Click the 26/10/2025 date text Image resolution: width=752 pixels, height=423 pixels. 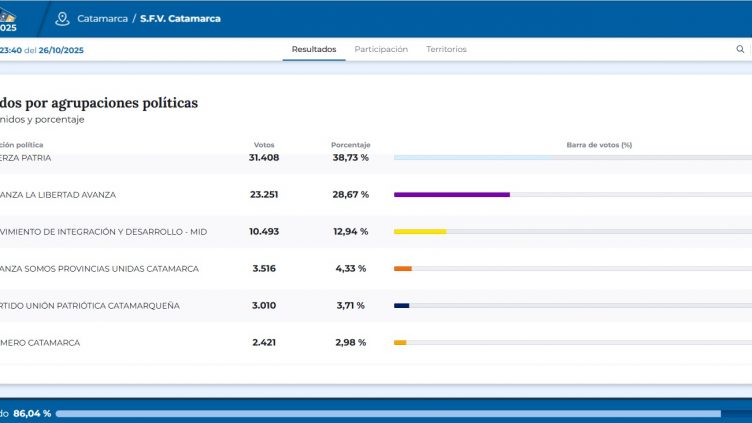(61, 50)
